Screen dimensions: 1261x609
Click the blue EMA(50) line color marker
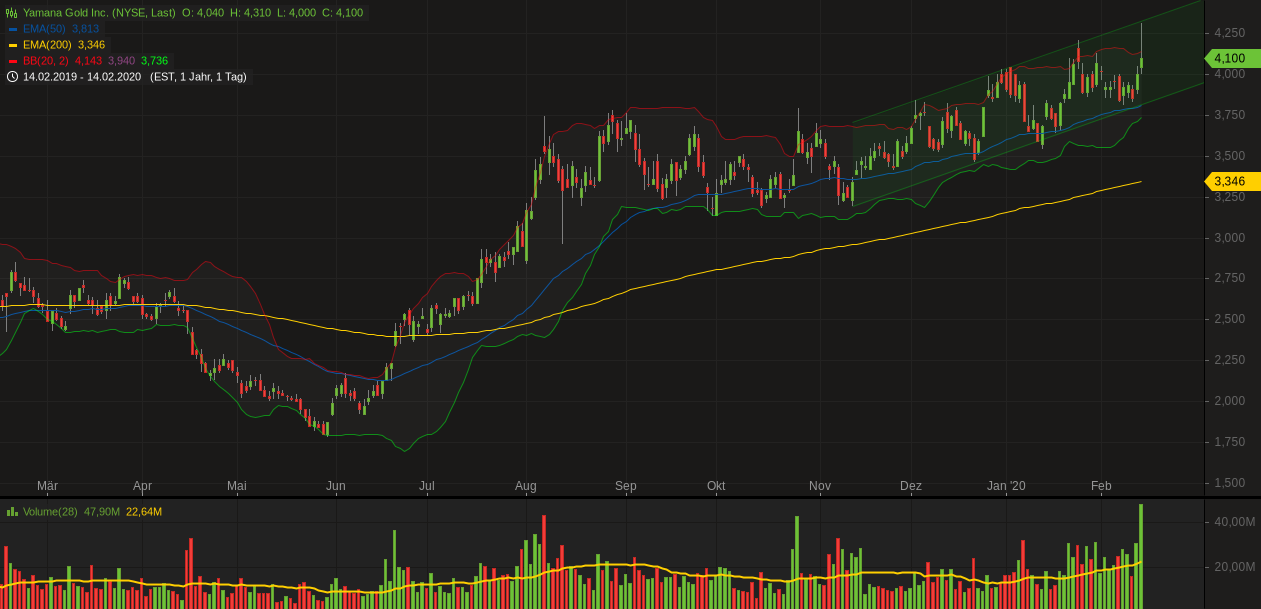[13, 29]
